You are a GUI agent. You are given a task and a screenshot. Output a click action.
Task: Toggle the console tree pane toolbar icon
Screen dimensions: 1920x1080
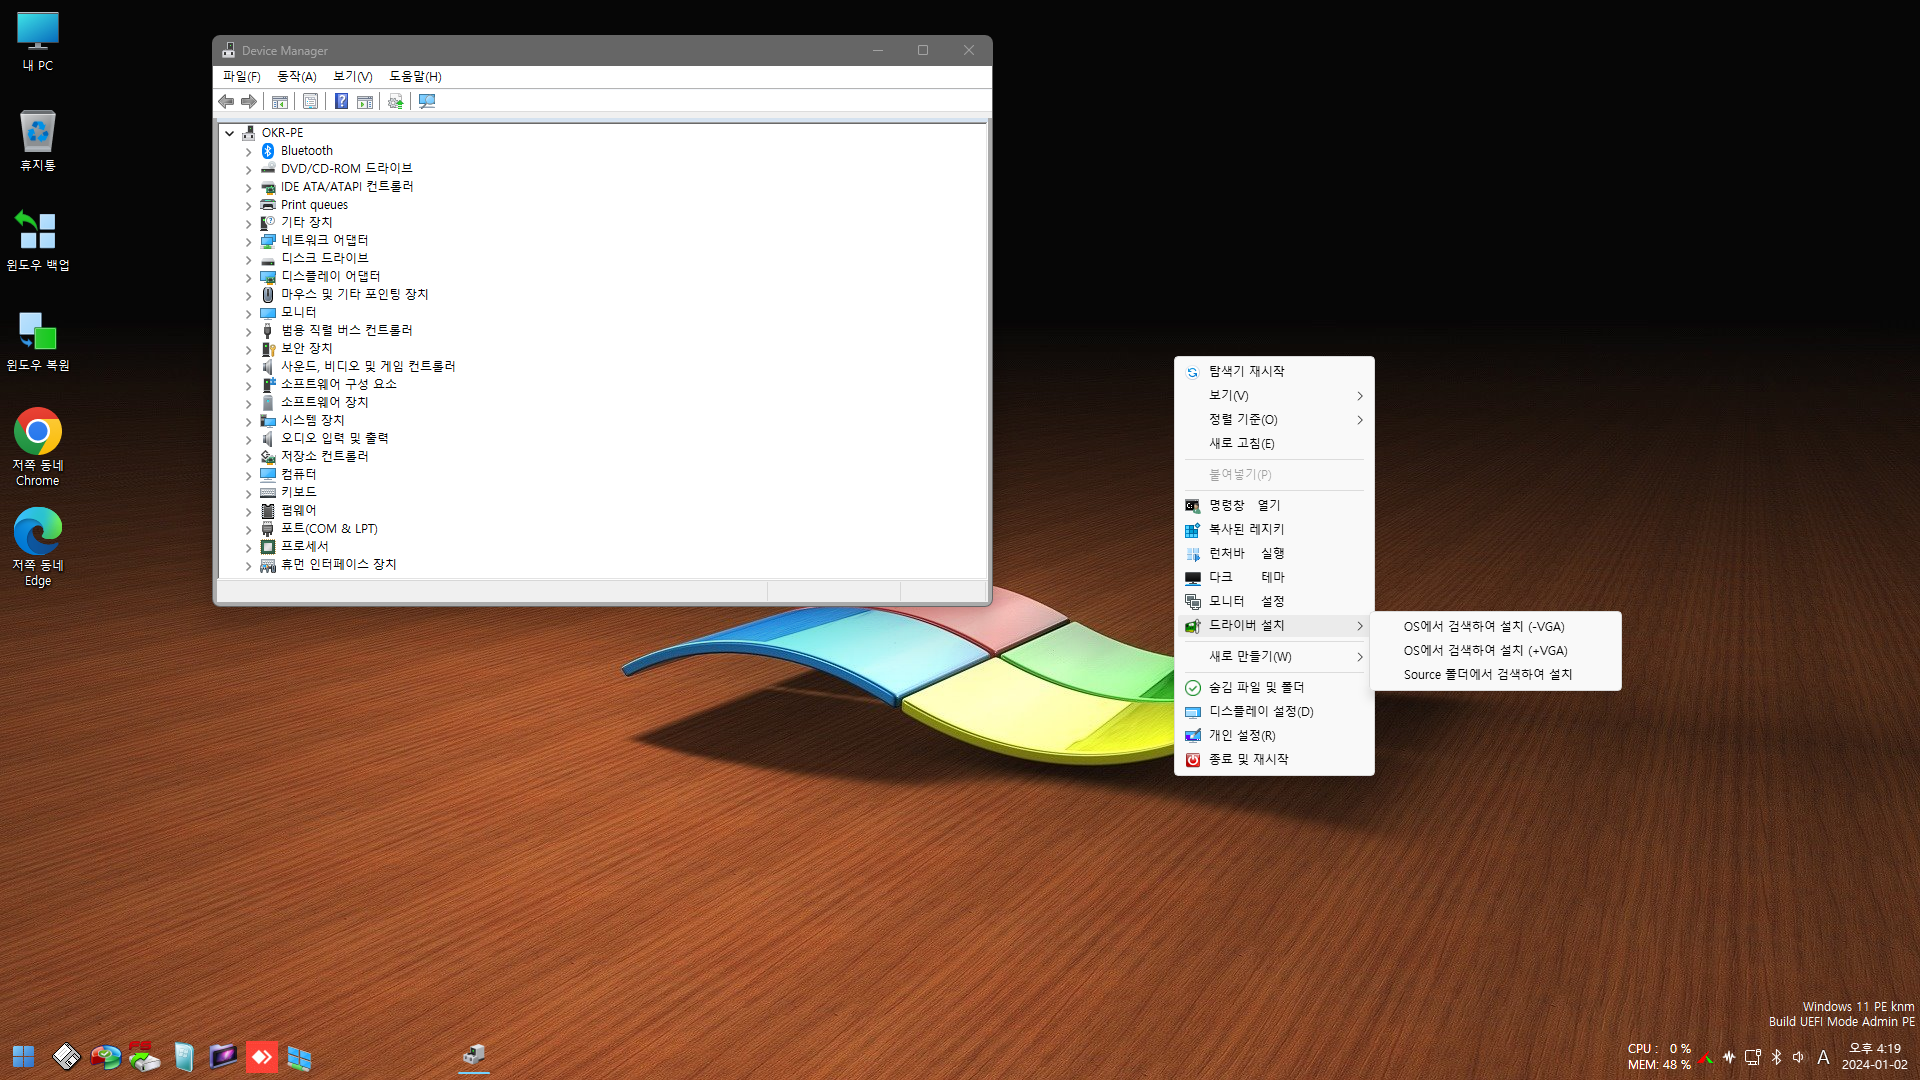pyautogui.click(x=280, y=101)
